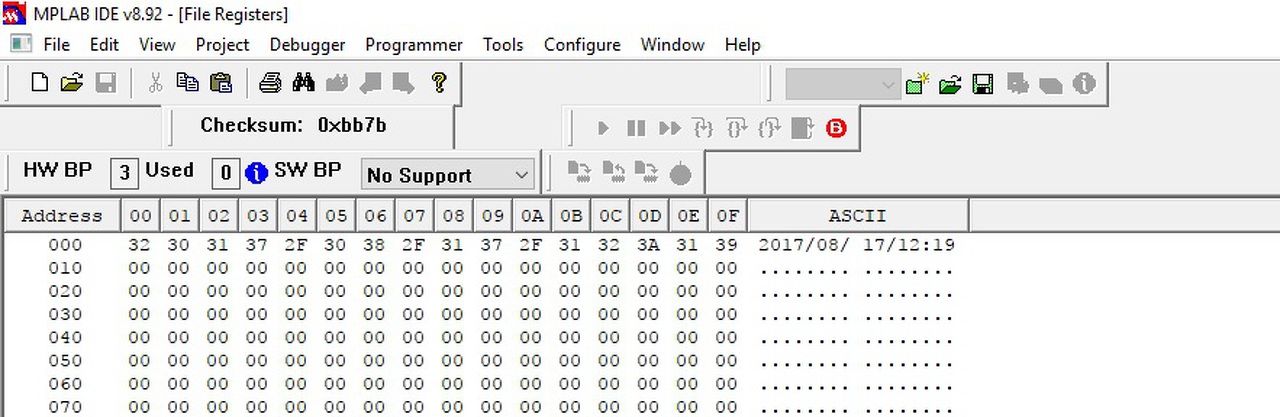Click the ASCII text 2017/08/ 17/12:19

click(x=857, y=245)
